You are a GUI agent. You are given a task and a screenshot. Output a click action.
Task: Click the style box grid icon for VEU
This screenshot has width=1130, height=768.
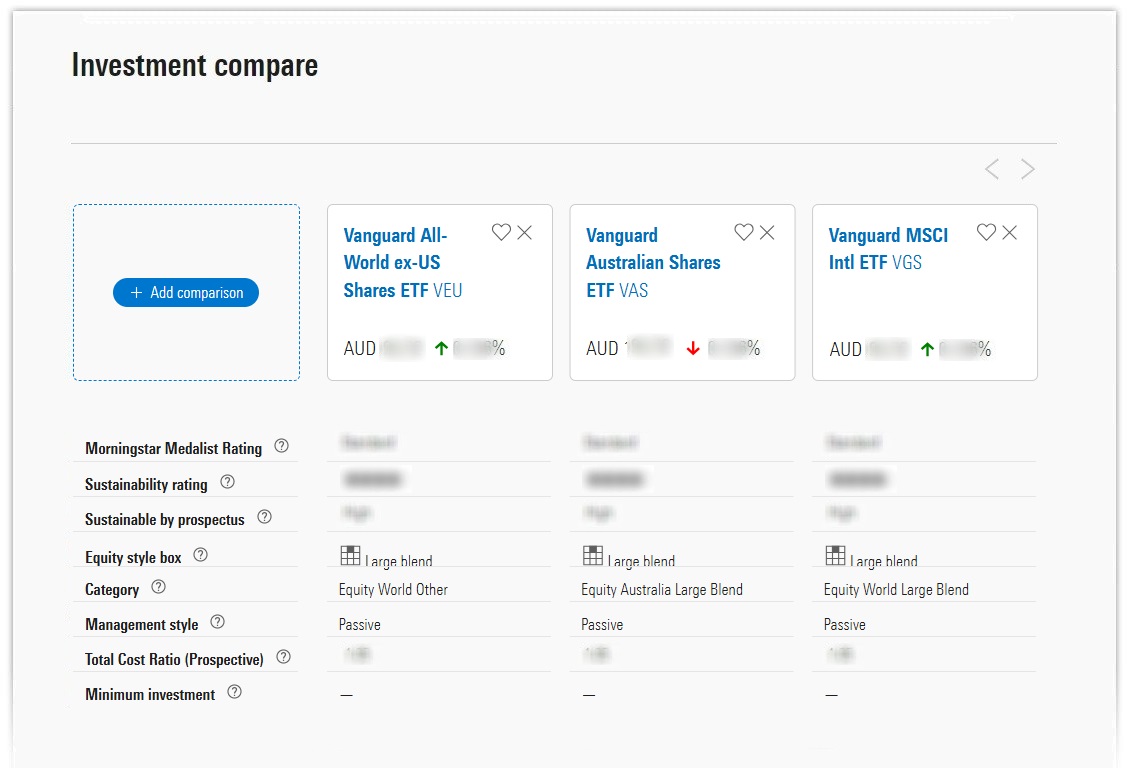point(350,555)
